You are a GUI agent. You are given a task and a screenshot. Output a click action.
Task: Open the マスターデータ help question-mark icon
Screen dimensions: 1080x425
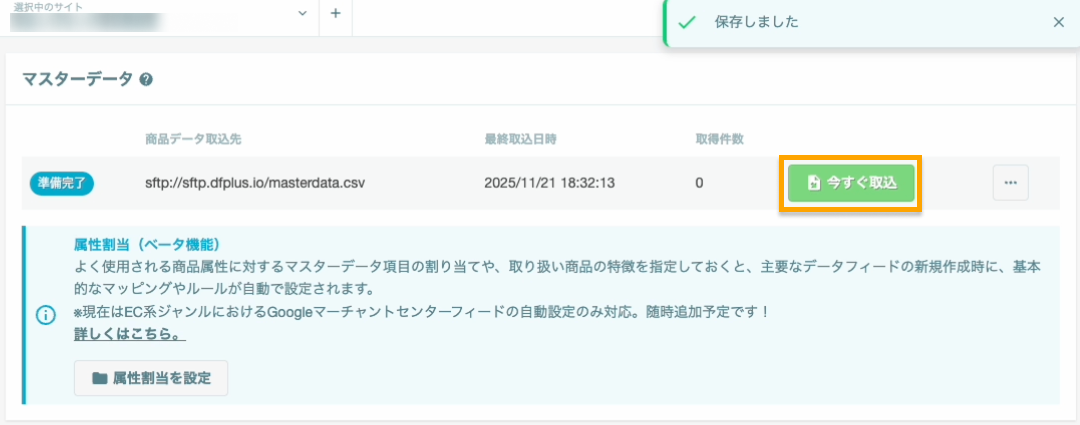145,80
